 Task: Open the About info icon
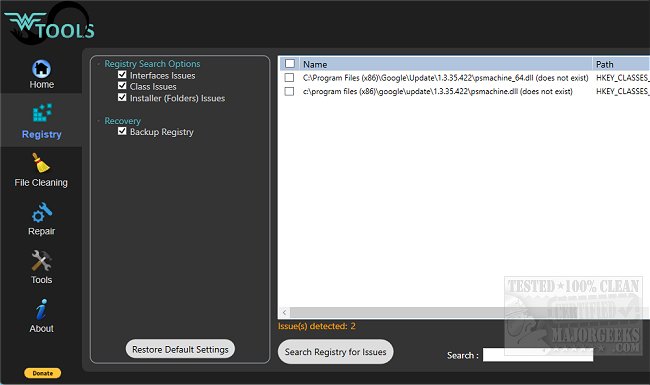pos(41,310)
